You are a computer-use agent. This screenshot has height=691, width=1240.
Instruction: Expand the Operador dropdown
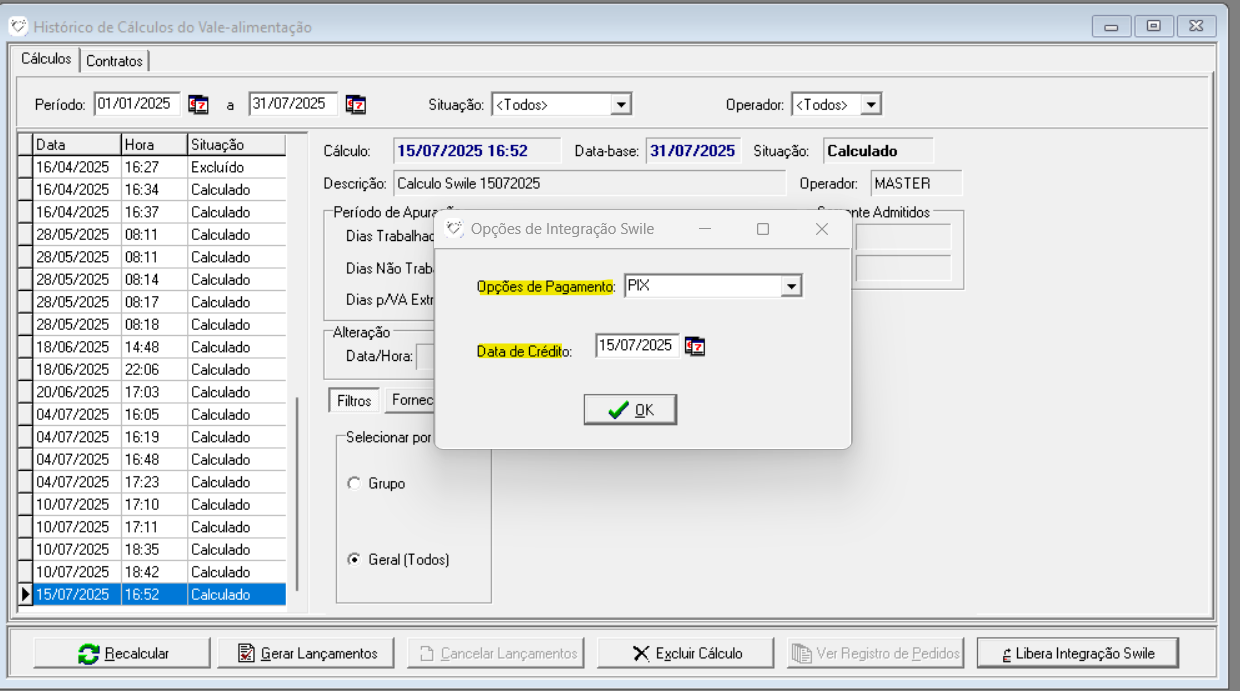tap(871, 104)
